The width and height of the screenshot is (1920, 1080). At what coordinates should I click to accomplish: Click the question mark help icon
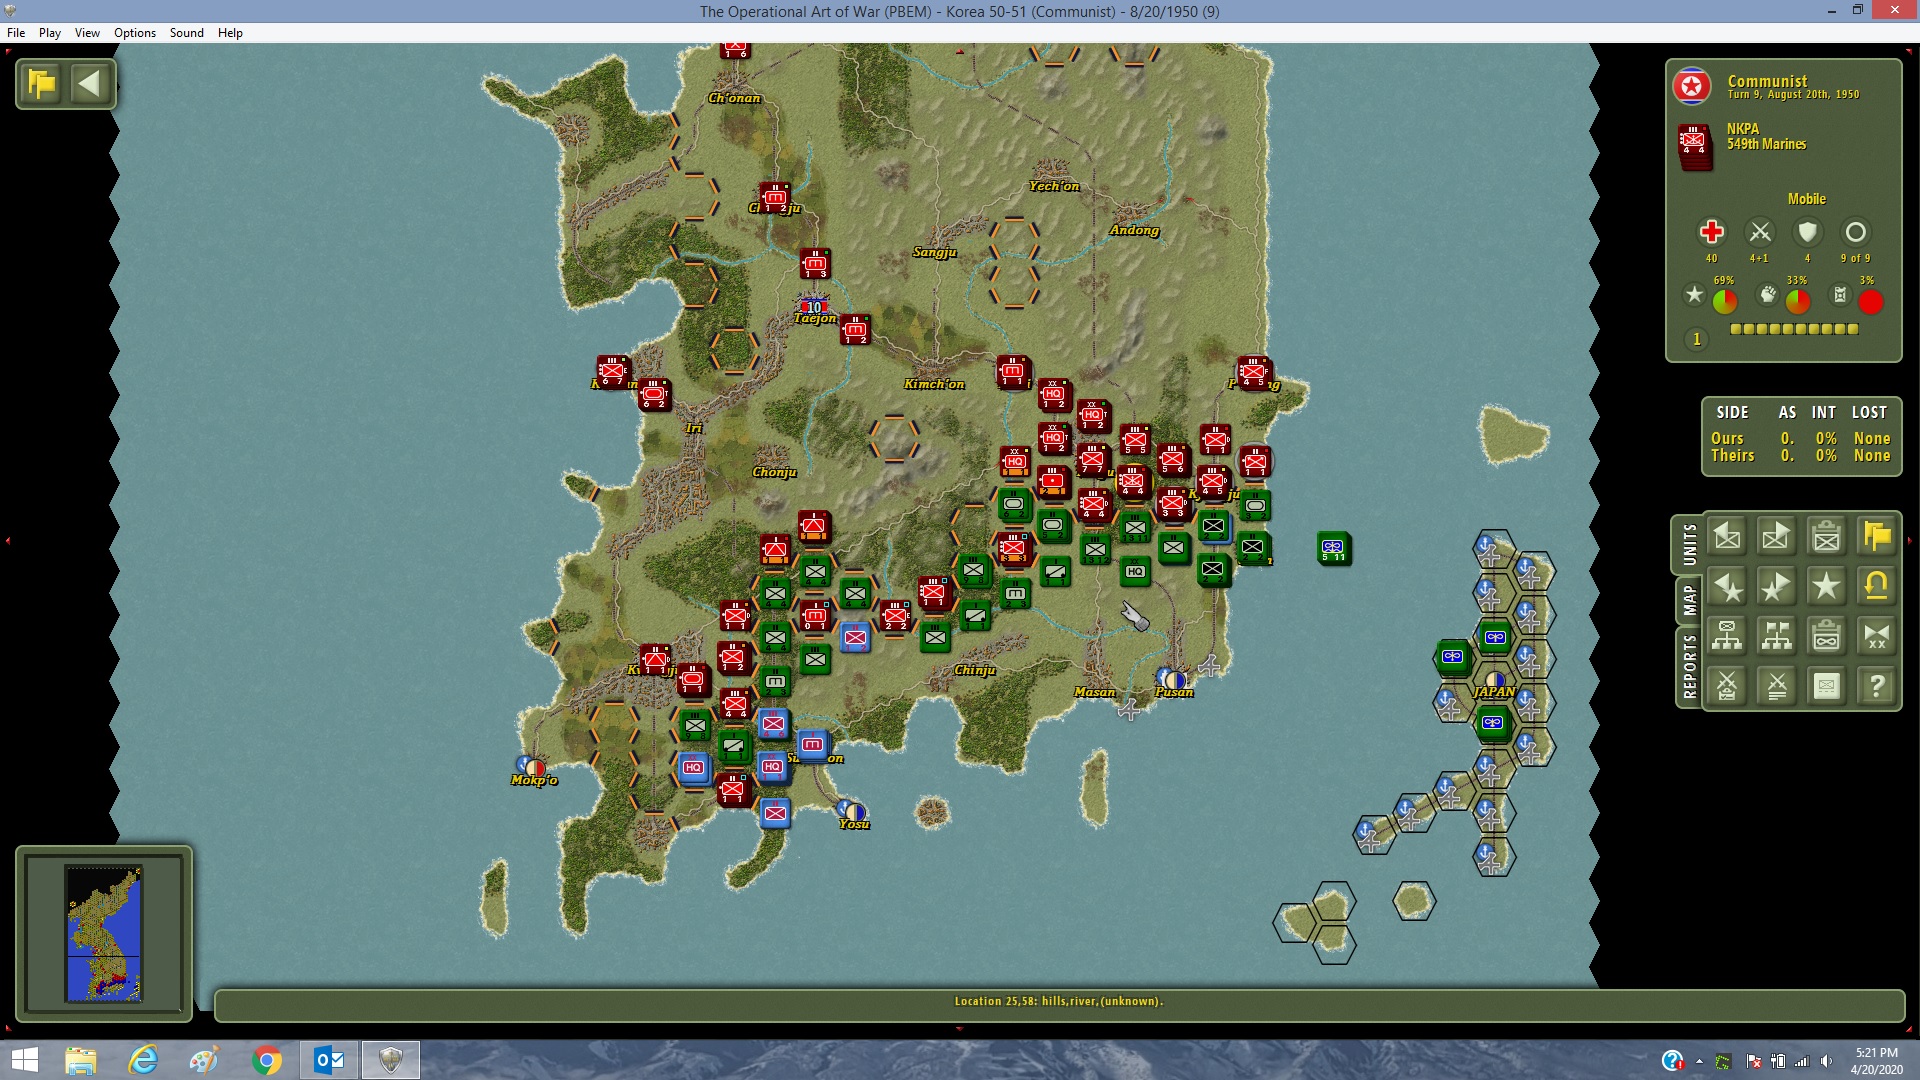(x=1877, y=686)
